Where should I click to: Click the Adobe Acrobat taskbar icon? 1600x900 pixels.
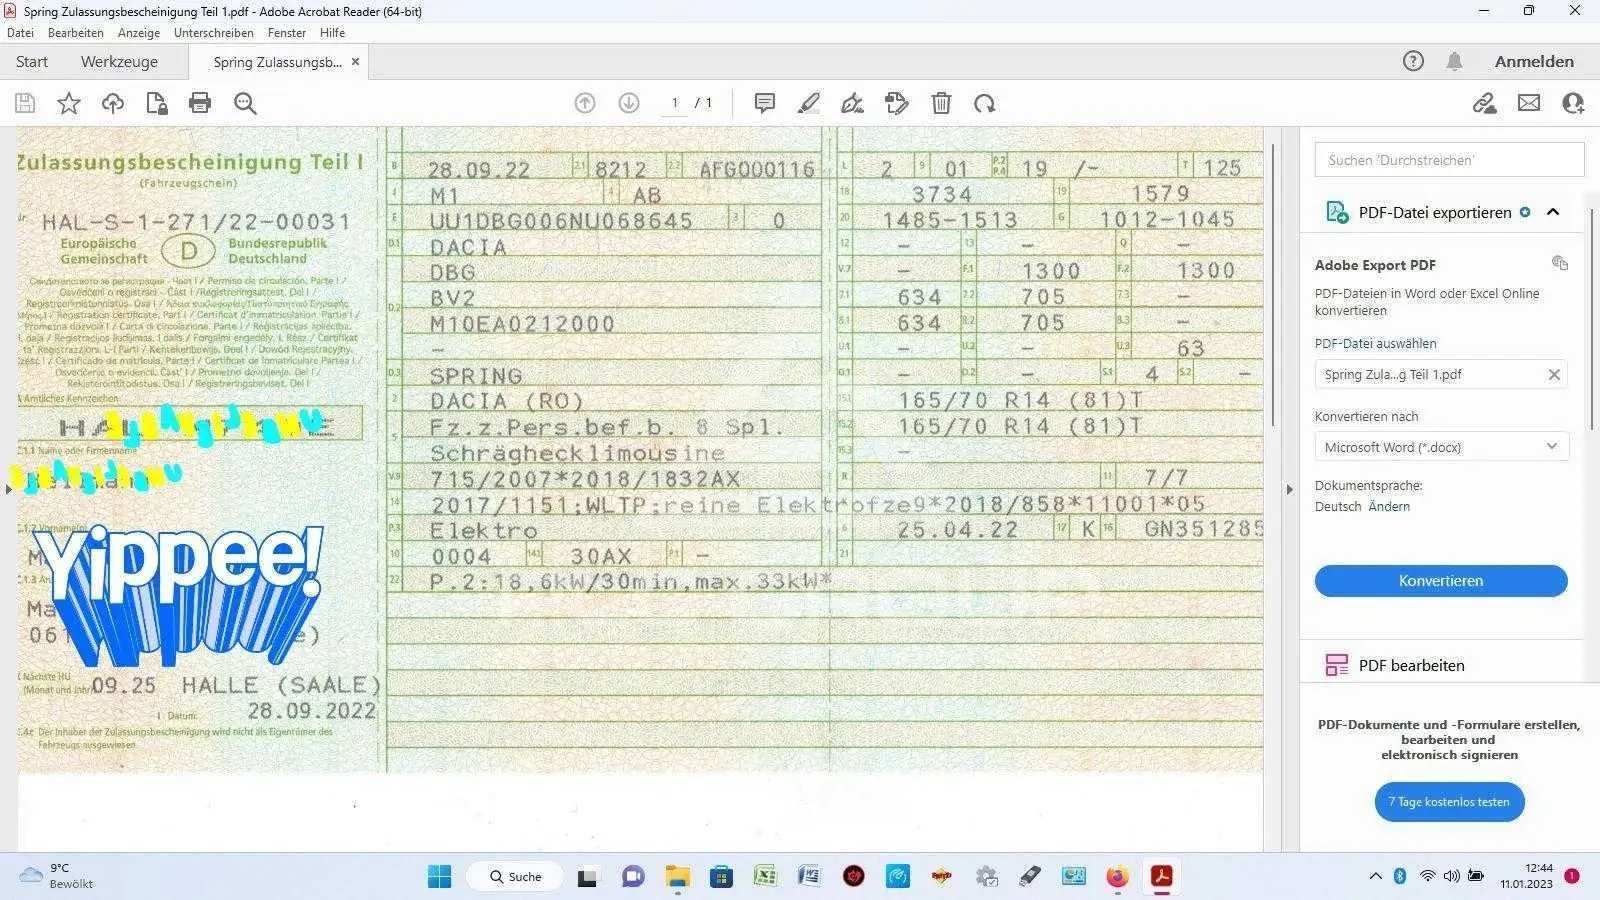click(1161, 877)
